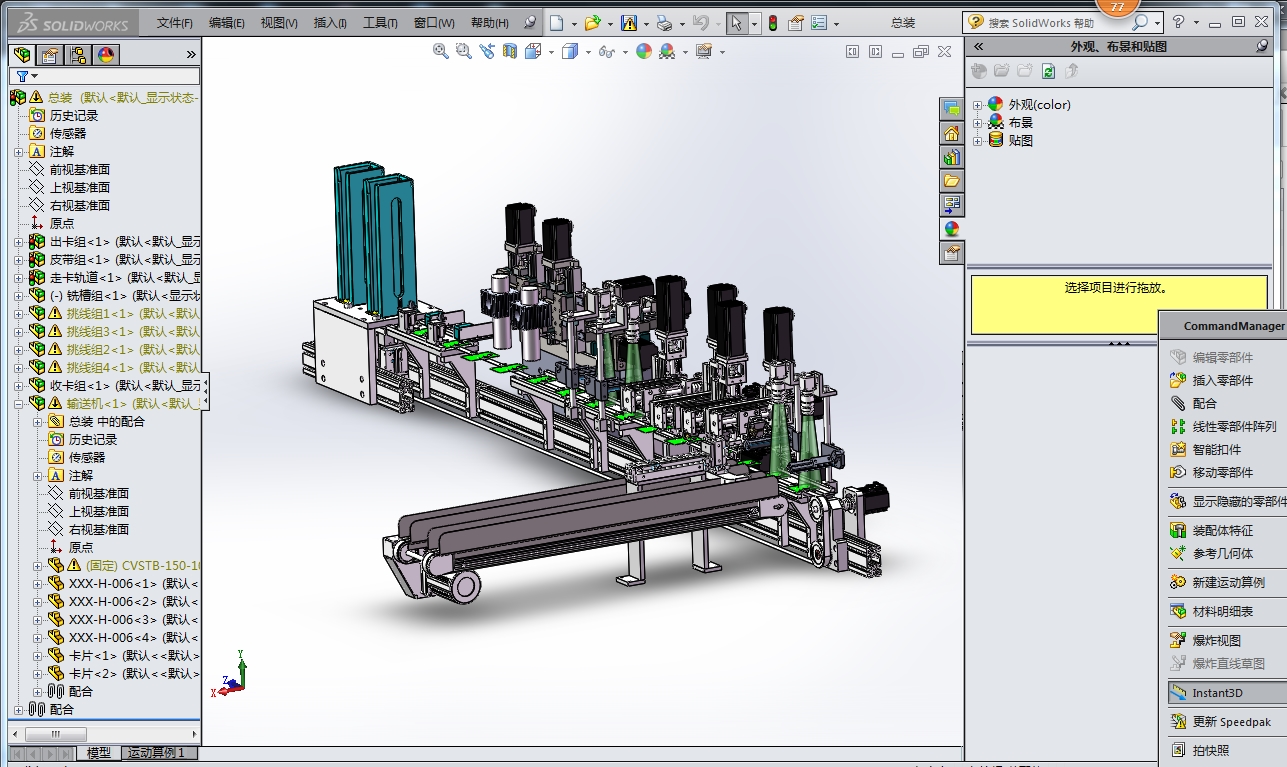
Task: Click the Print icon in top toolbar
Action: (663, 23)
